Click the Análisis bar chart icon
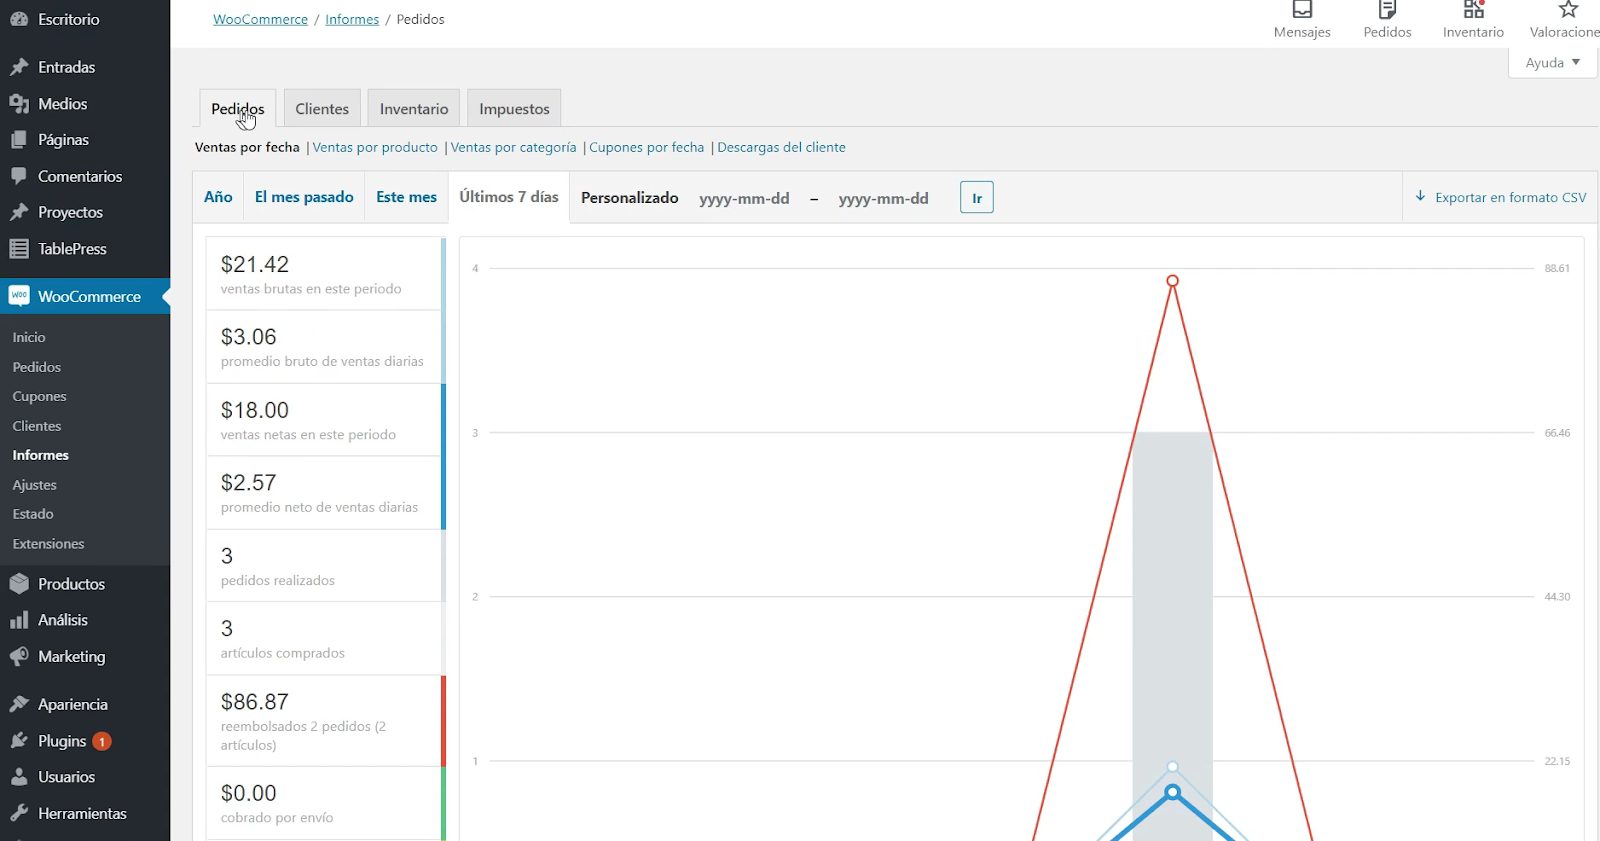The width and height of the screenshot is (1600, 841). point(18,620)
